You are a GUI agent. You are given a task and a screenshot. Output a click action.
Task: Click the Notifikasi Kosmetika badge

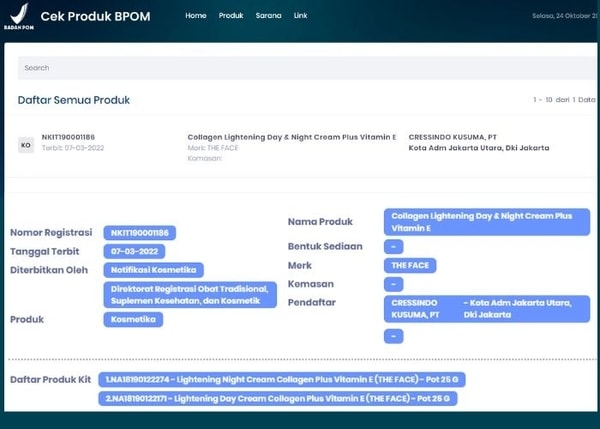click(153, 270)
